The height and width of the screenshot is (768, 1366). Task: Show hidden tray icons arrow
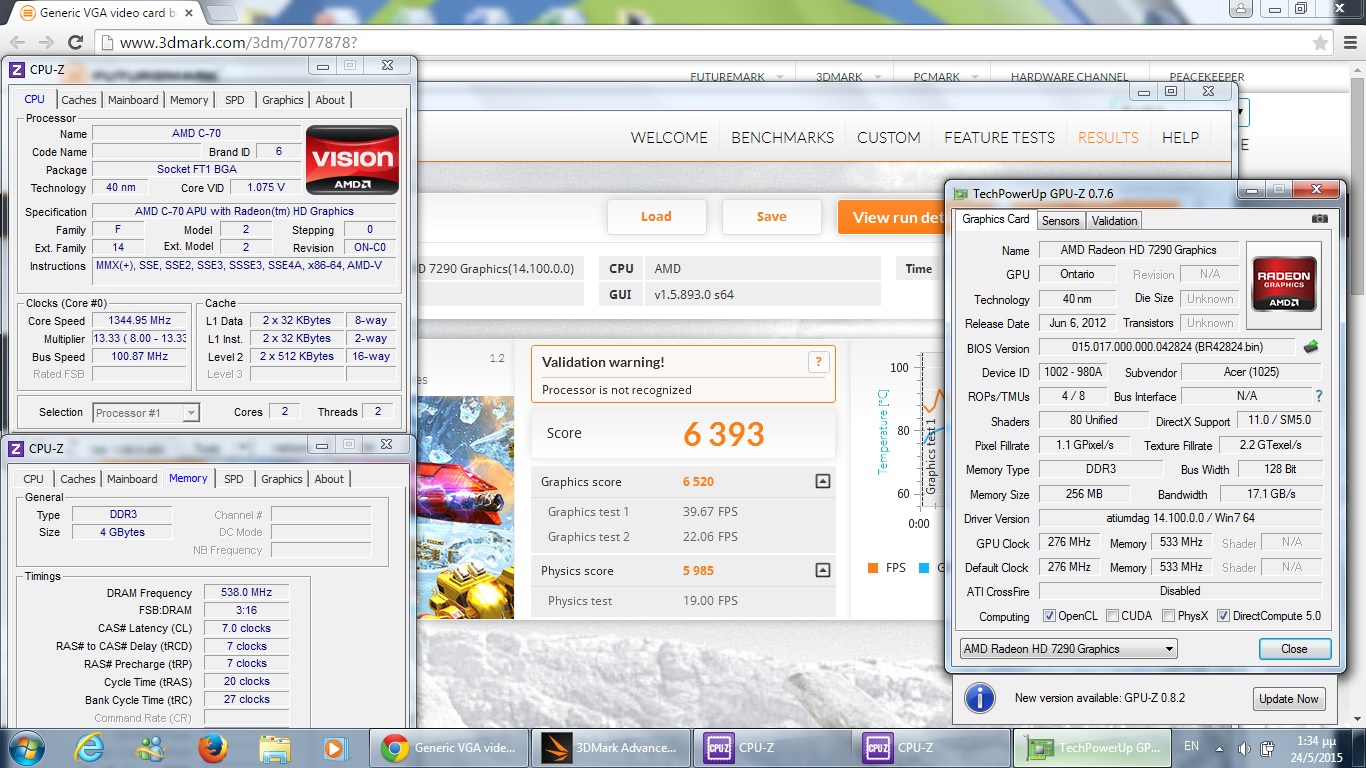(x=1221, y=748)
